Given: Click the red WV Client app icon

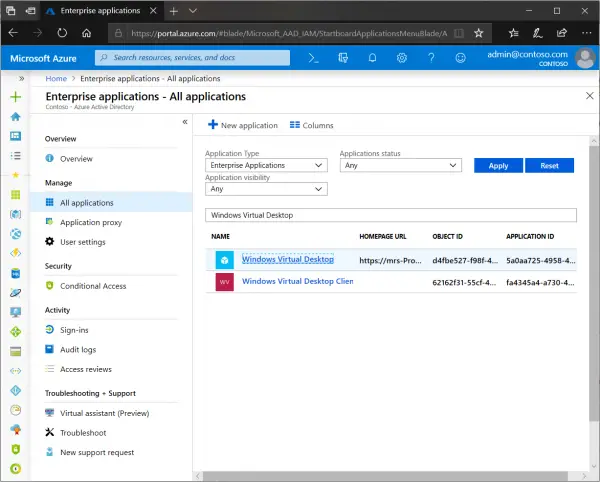Looking at the screenshot, I should tap(225, 282).
